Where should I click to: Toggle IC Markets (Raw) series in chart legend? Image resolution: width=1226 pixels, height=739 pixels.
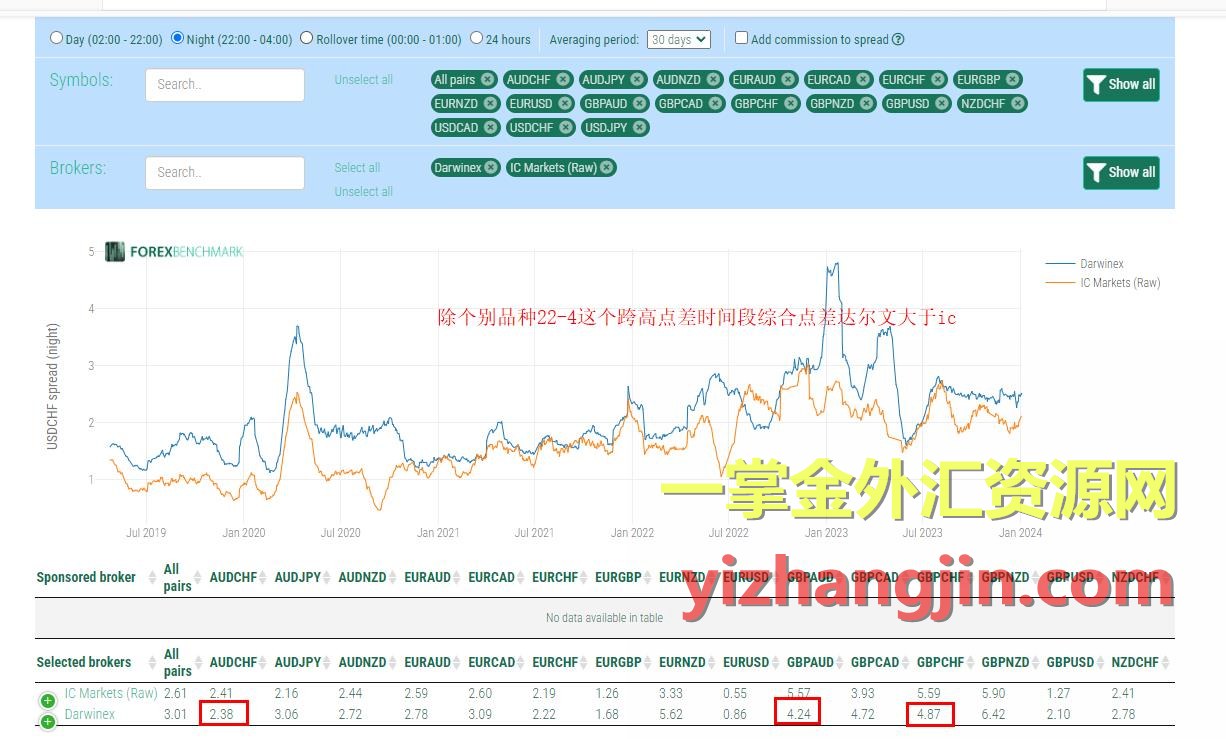click(x=1103, y=283)
